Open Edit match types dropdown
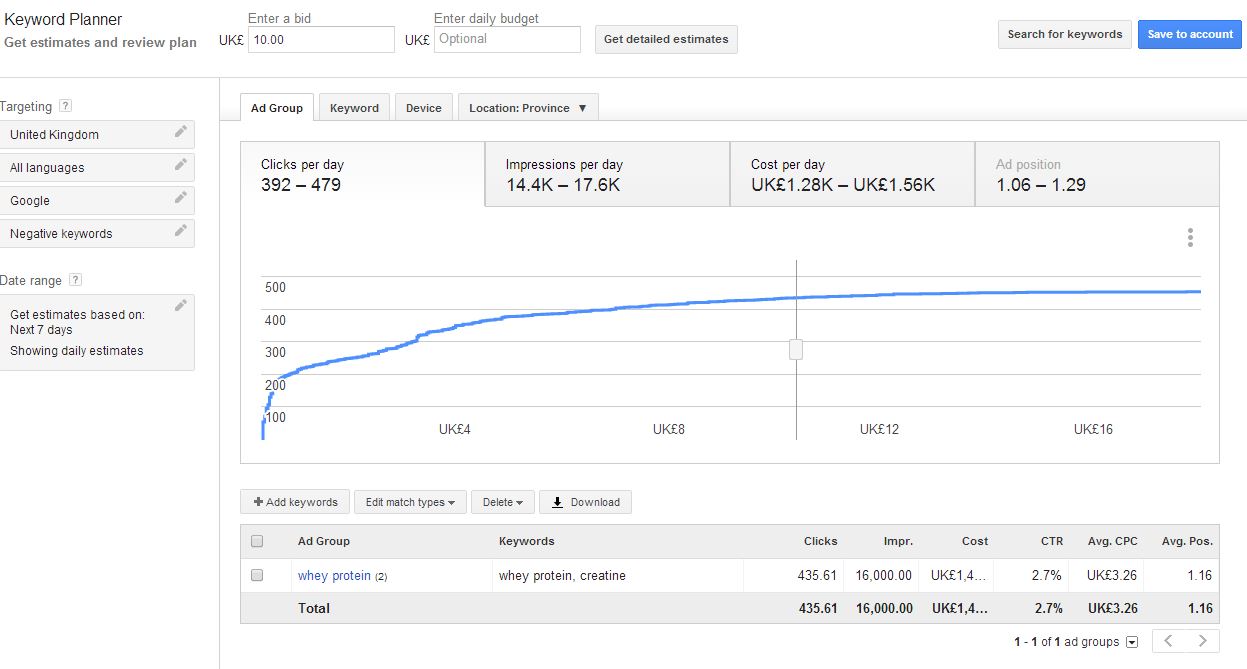Screen dimensions: 1247x669 [410, 502]
